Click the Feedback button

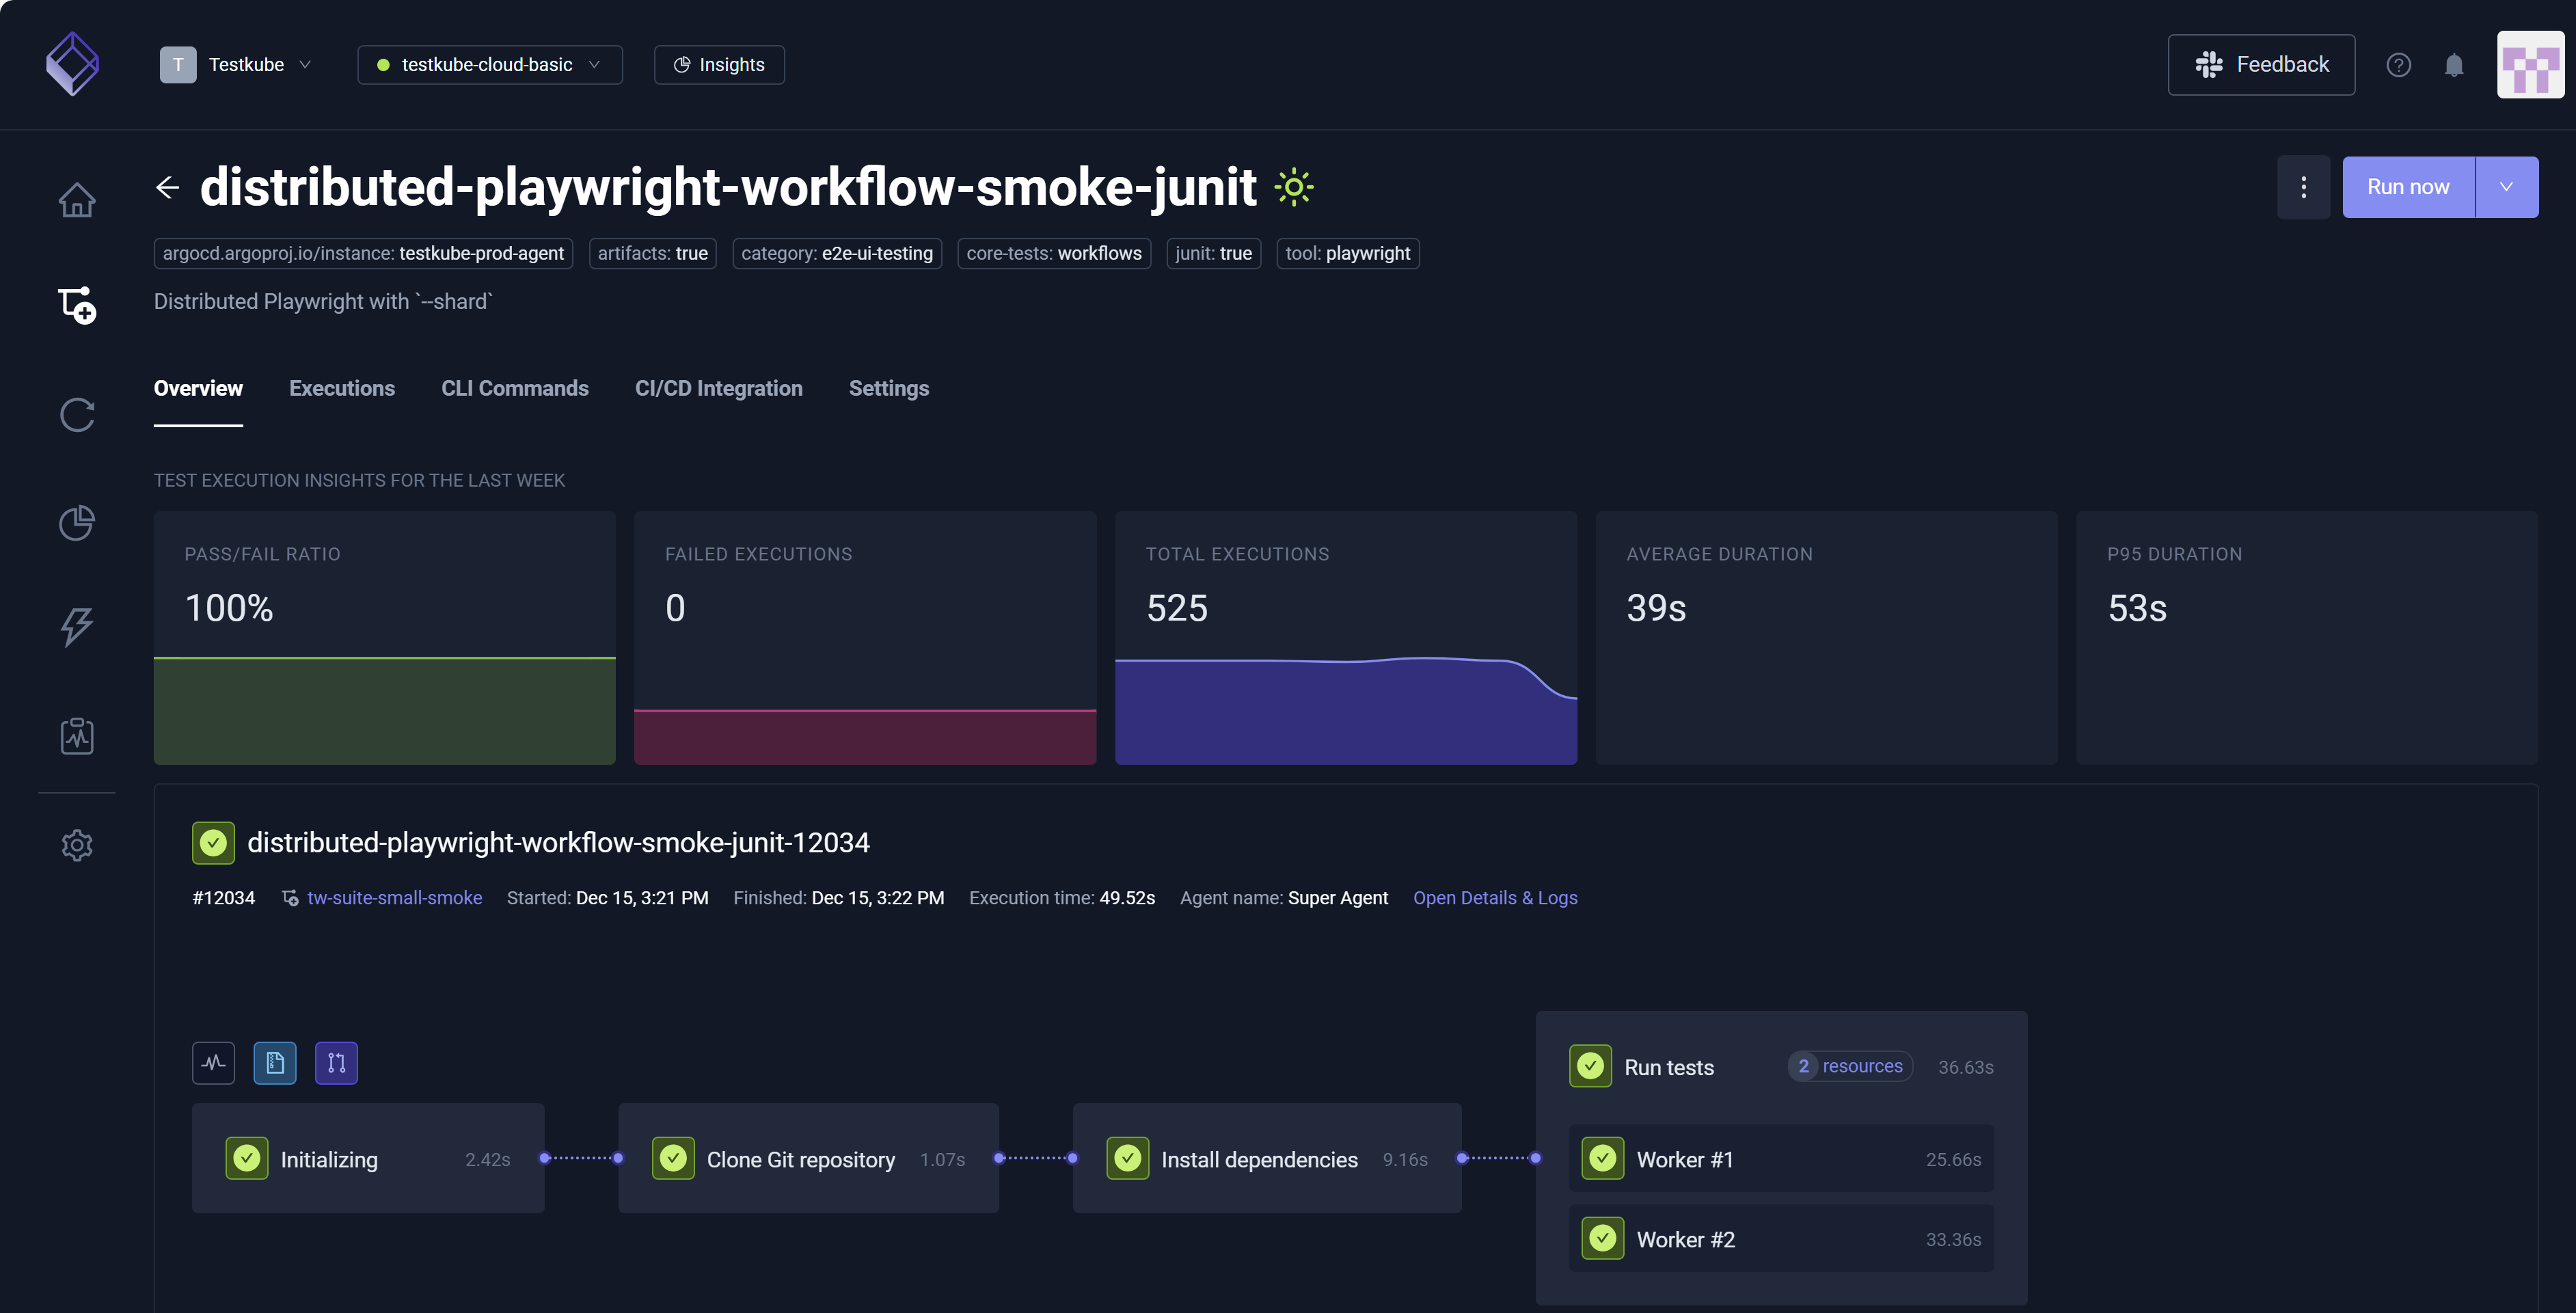click(2261, 65)
